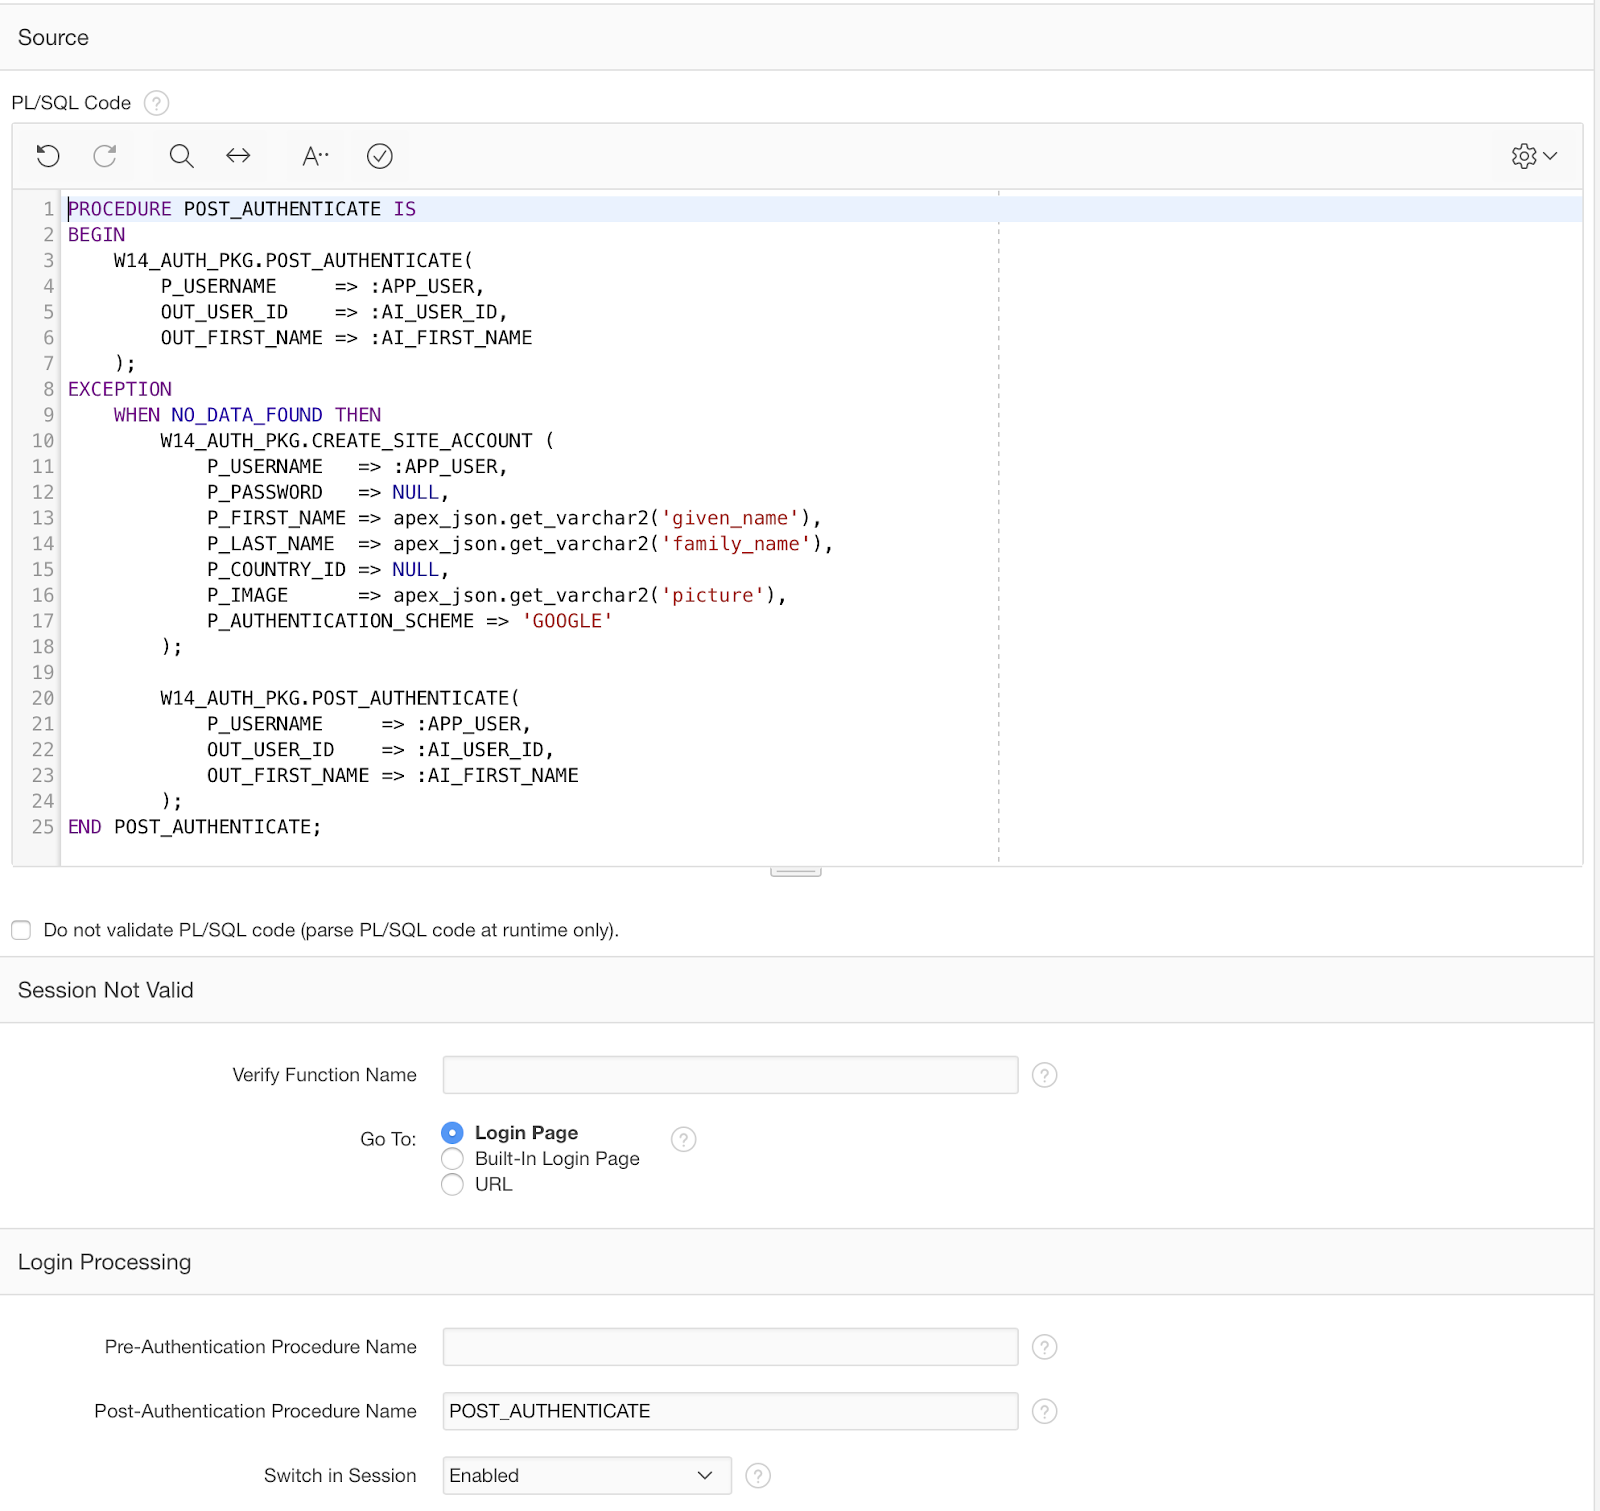Show help for Verify Function Name
Screen dimensions: 1600x1511
tap(1045, 1075)
